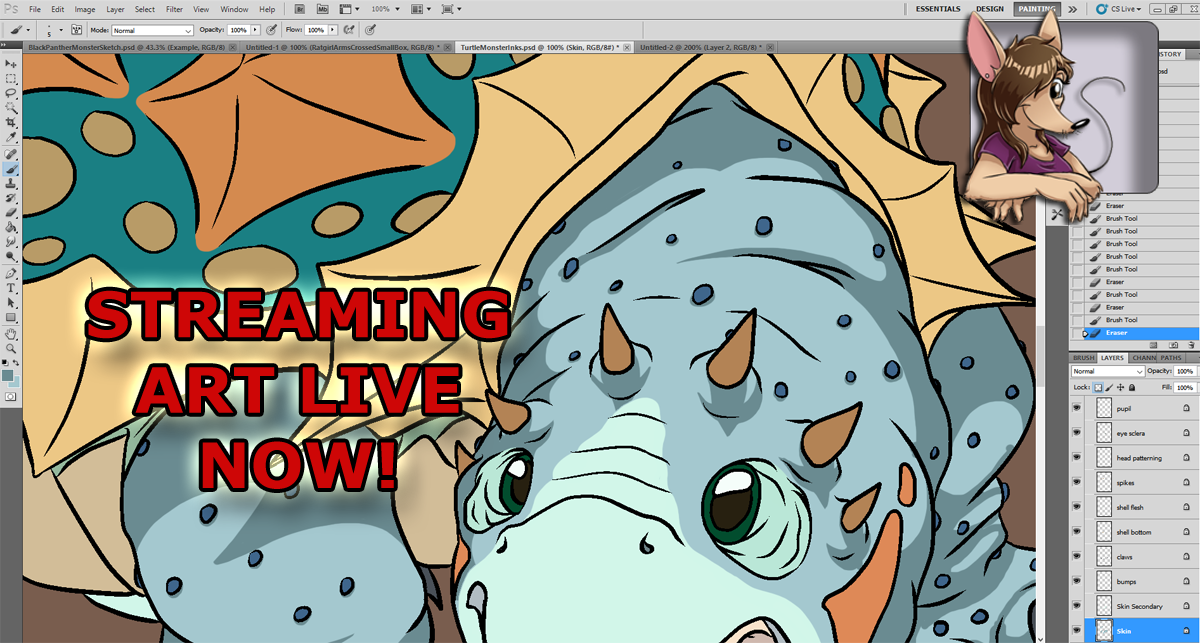Select the Path Selection tool

tap(11, 302)
